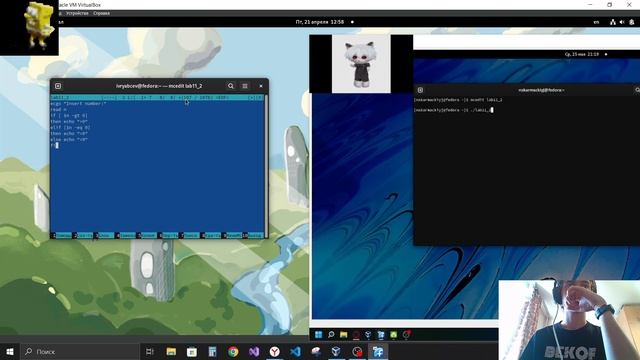Image resolution: width=640 pixels, height=360 pixels.
Task: Click the mcedit lab11_2 command in right terminal
Action: (458, 100)
